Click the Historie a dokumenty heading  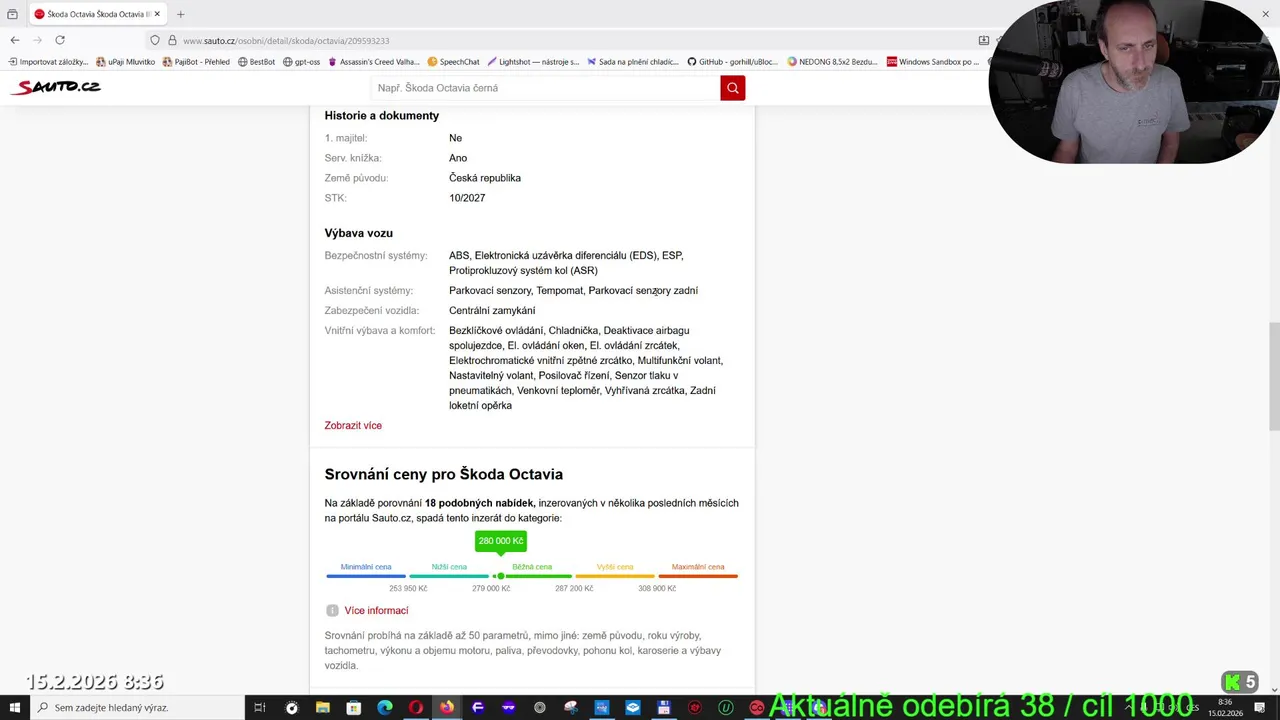pyautogui.click(x=382, y=115)
